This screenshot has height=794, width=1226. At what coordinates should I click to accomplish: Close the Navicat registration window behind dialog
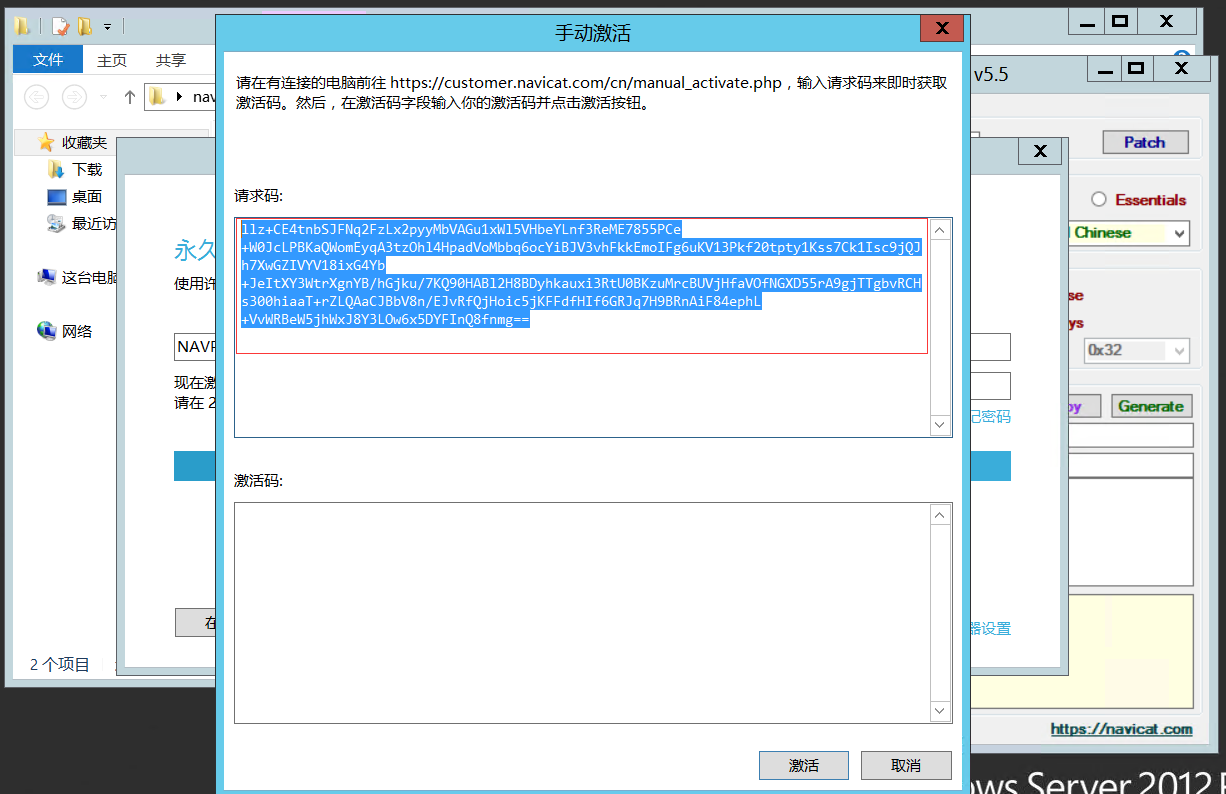click(x=1040, y=152)
